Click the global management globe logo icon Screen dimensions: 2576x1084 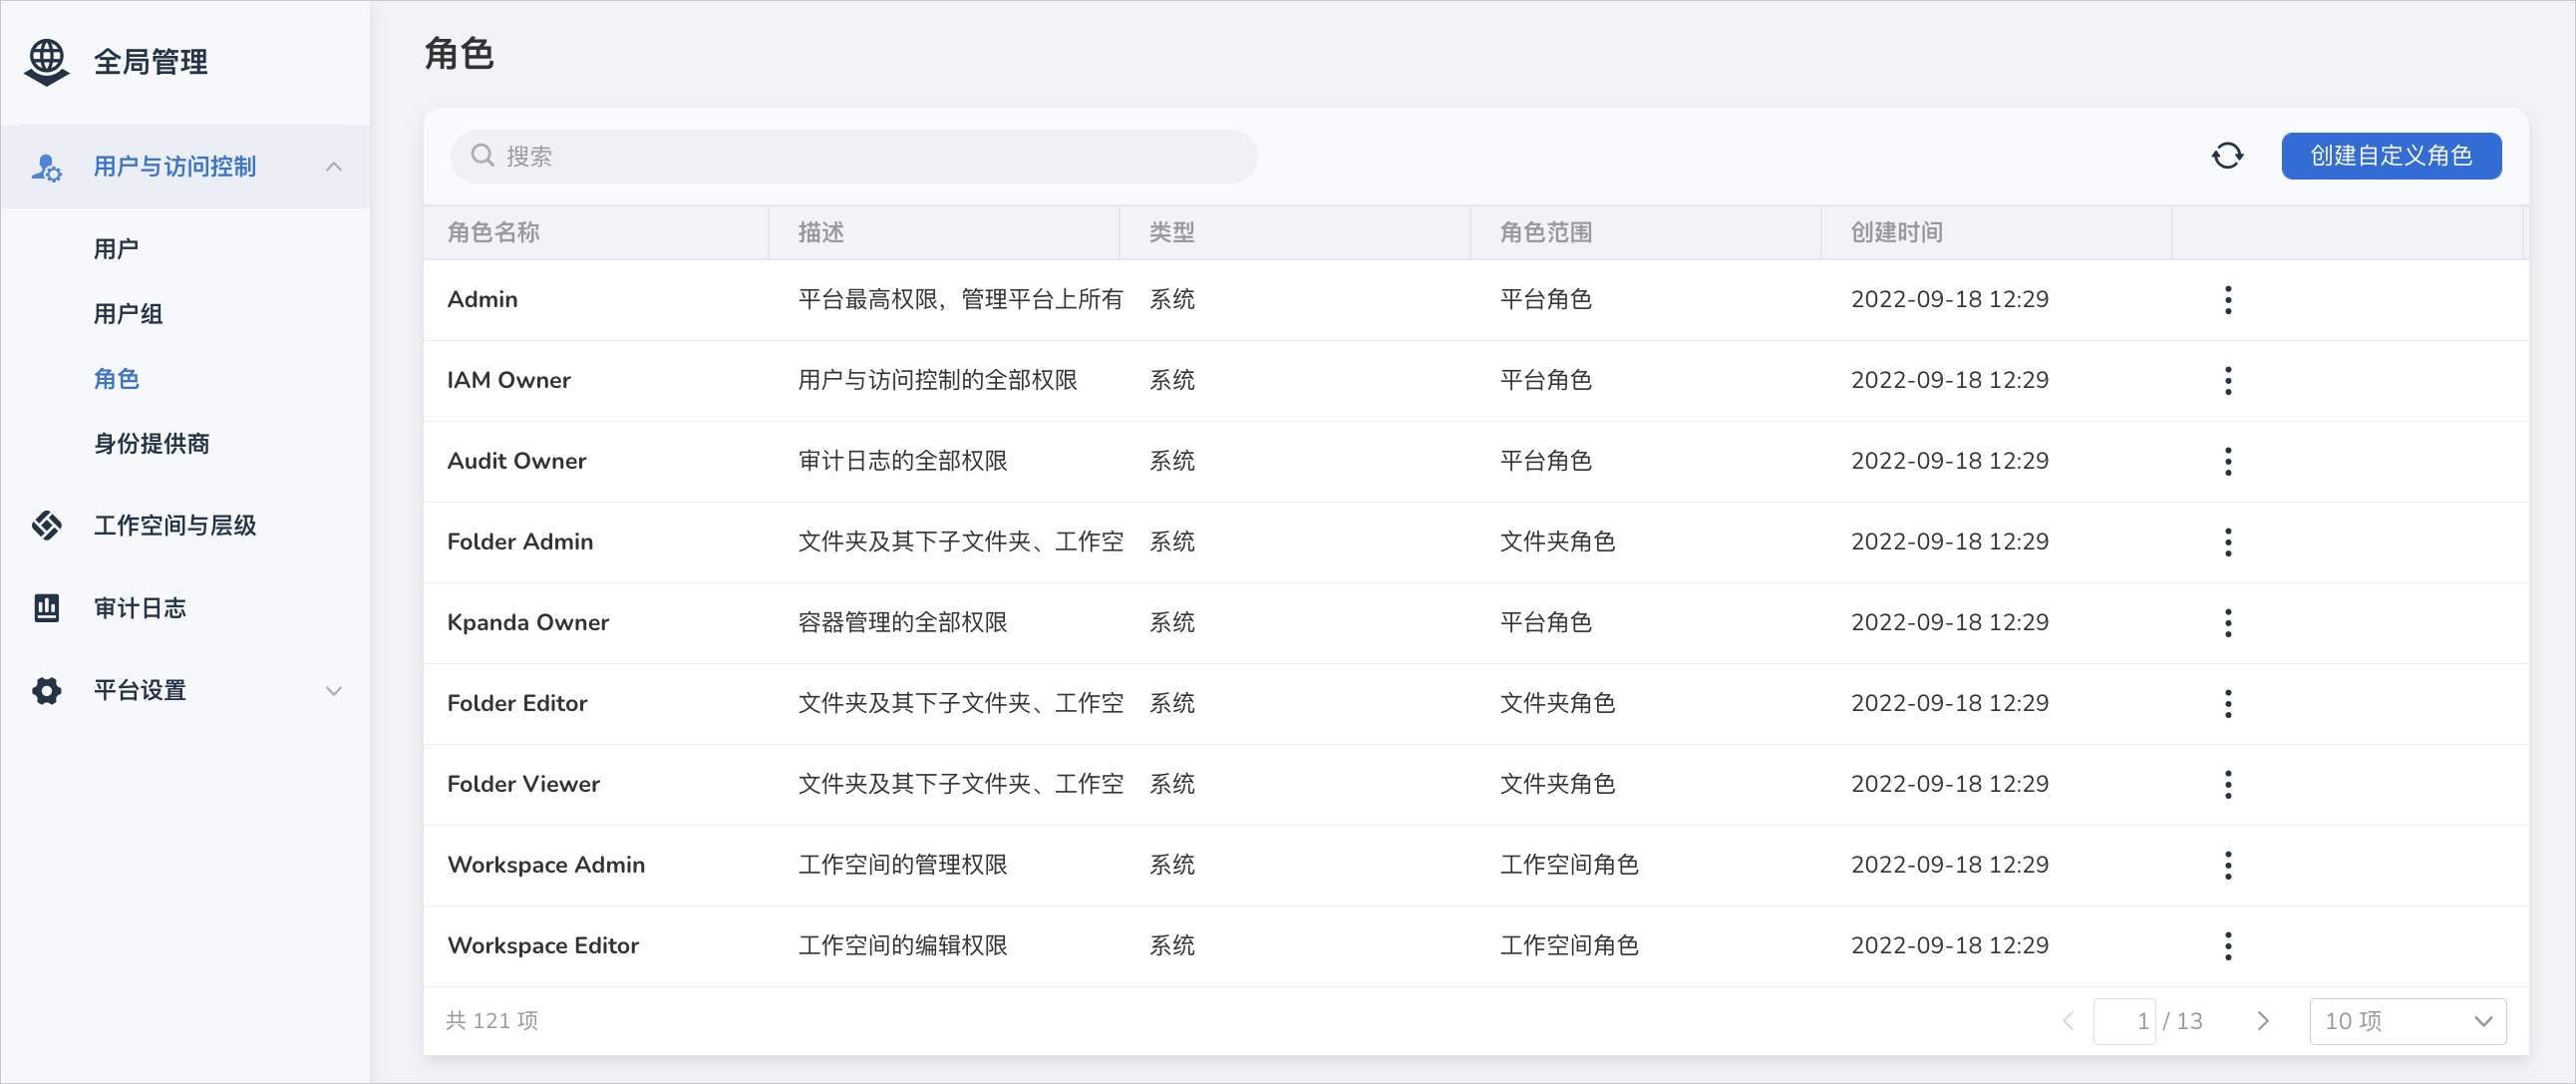pos(47,62)
